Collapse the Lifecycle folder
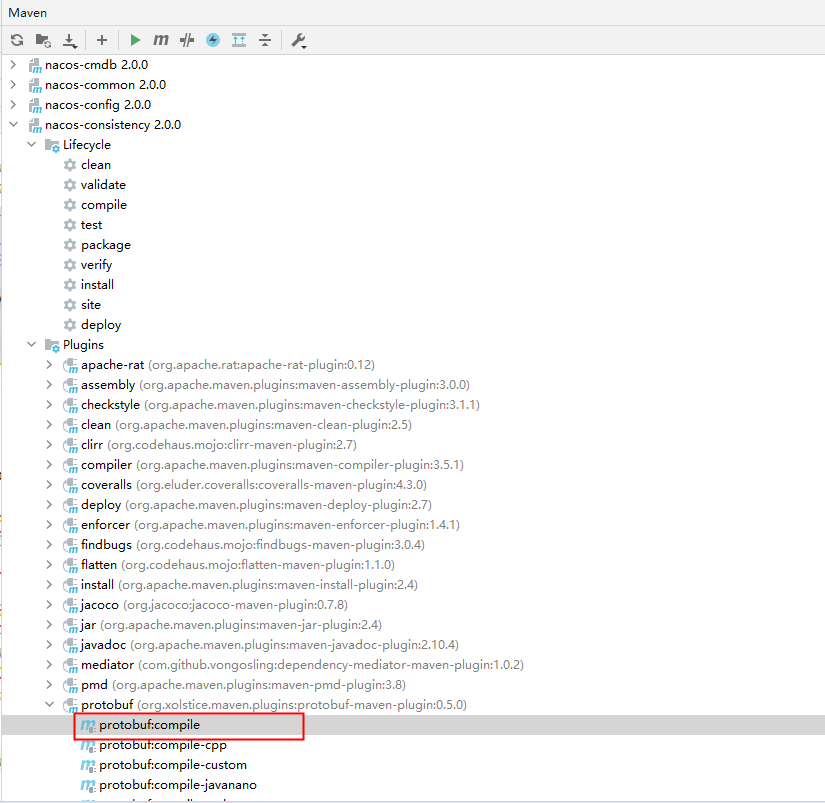The width and height of the screenshot is (825, 803). (x=32, y=145)
